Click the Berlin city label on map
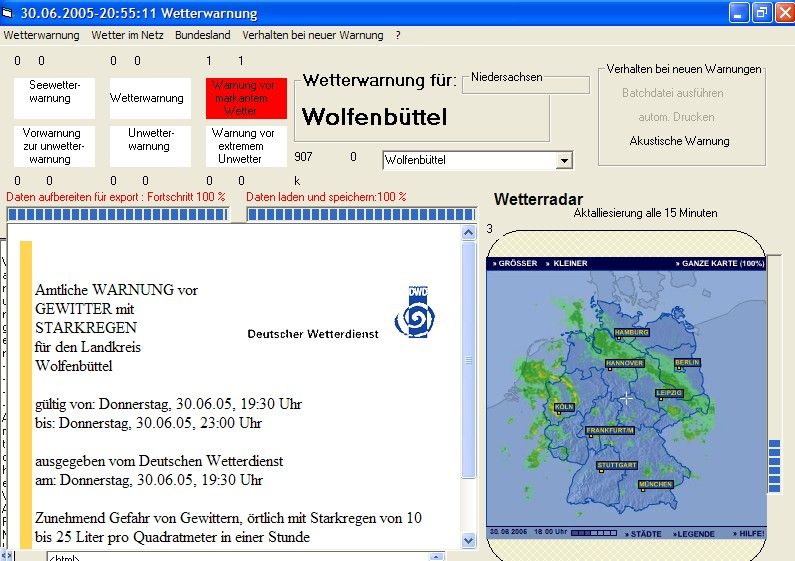The width and height of the screenshot is (795, 561). (687, 363)
